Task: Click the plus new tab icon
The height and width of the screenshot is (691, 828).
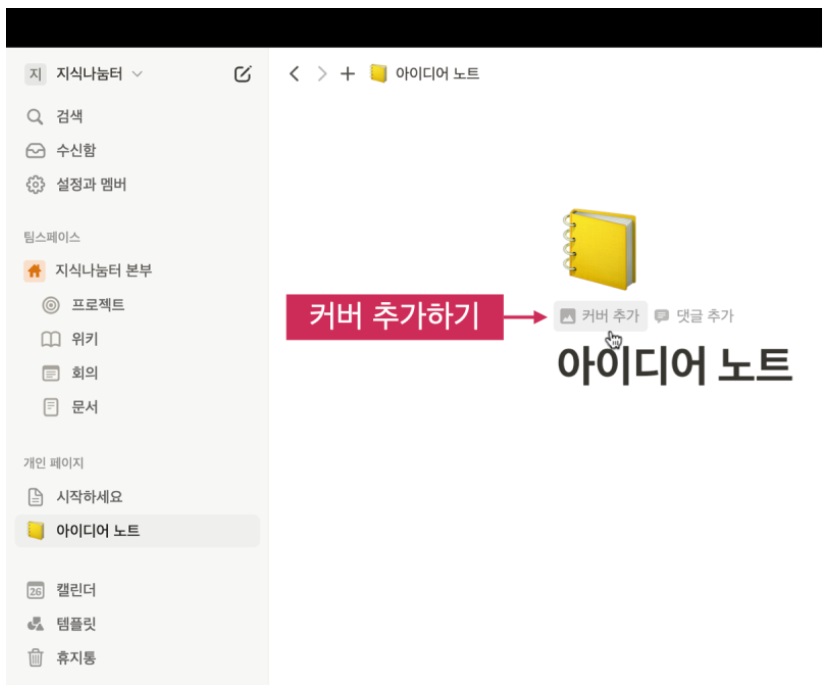Action: (x=347, y=74)
